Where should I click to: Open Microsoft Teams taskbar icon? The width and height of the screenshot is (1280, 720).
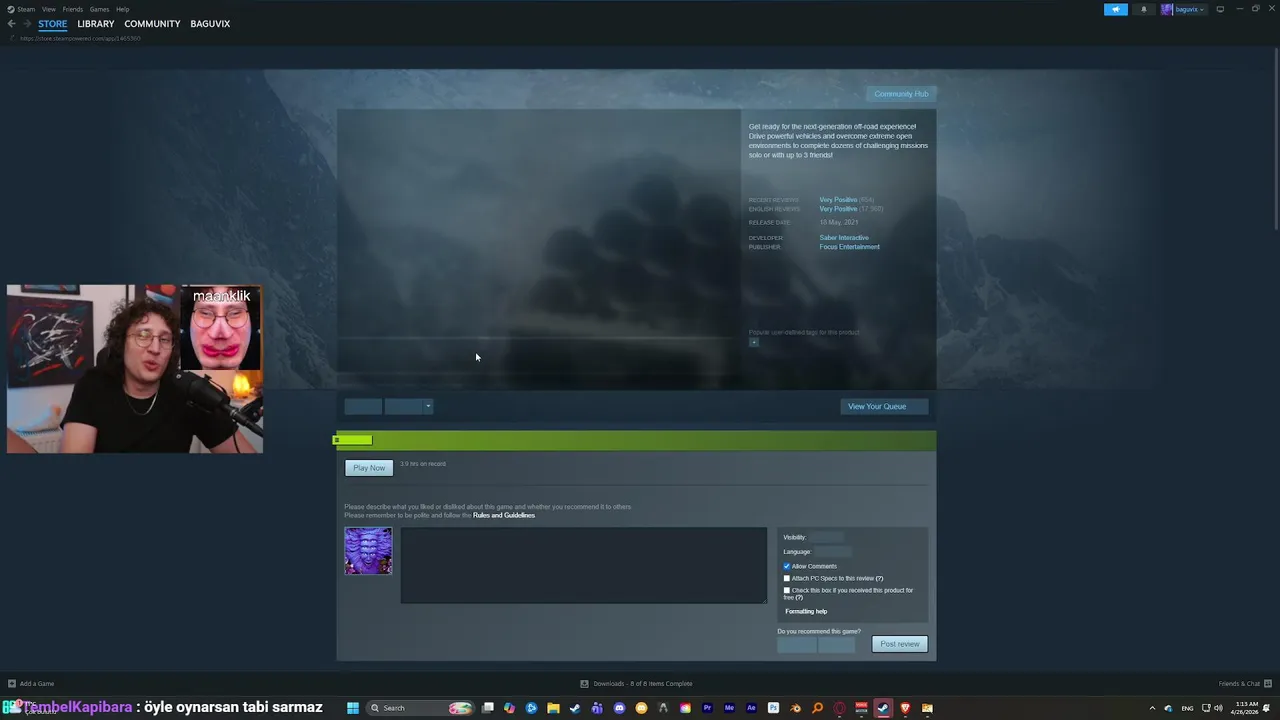point(597,708)
